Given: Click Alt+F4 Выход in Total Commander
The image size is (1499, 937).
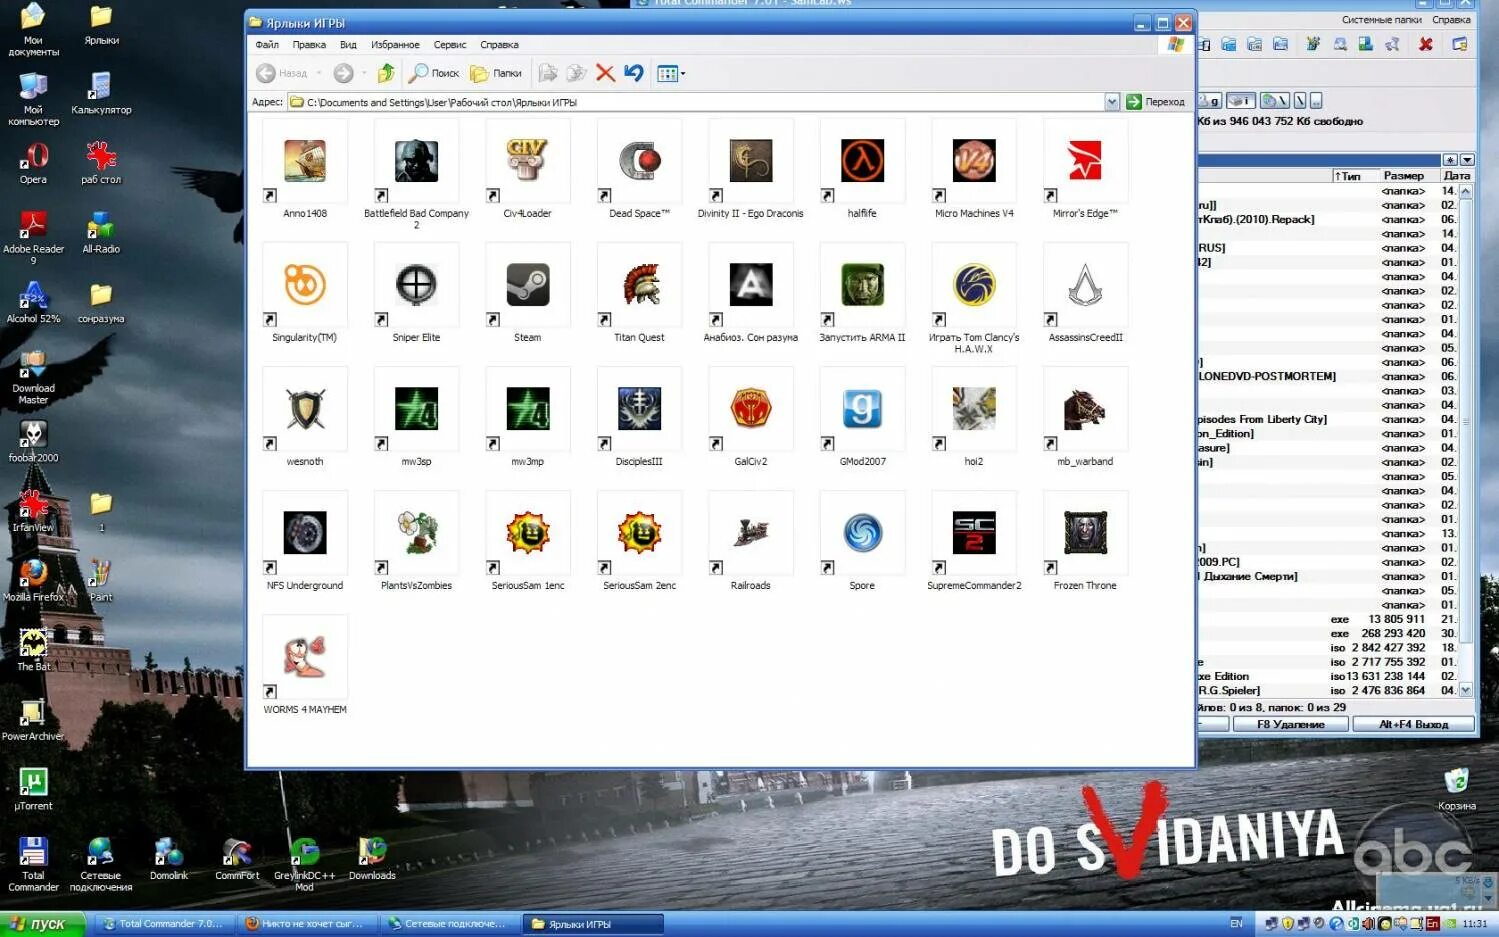Looking at the screenshot, I should point(1413,724).
